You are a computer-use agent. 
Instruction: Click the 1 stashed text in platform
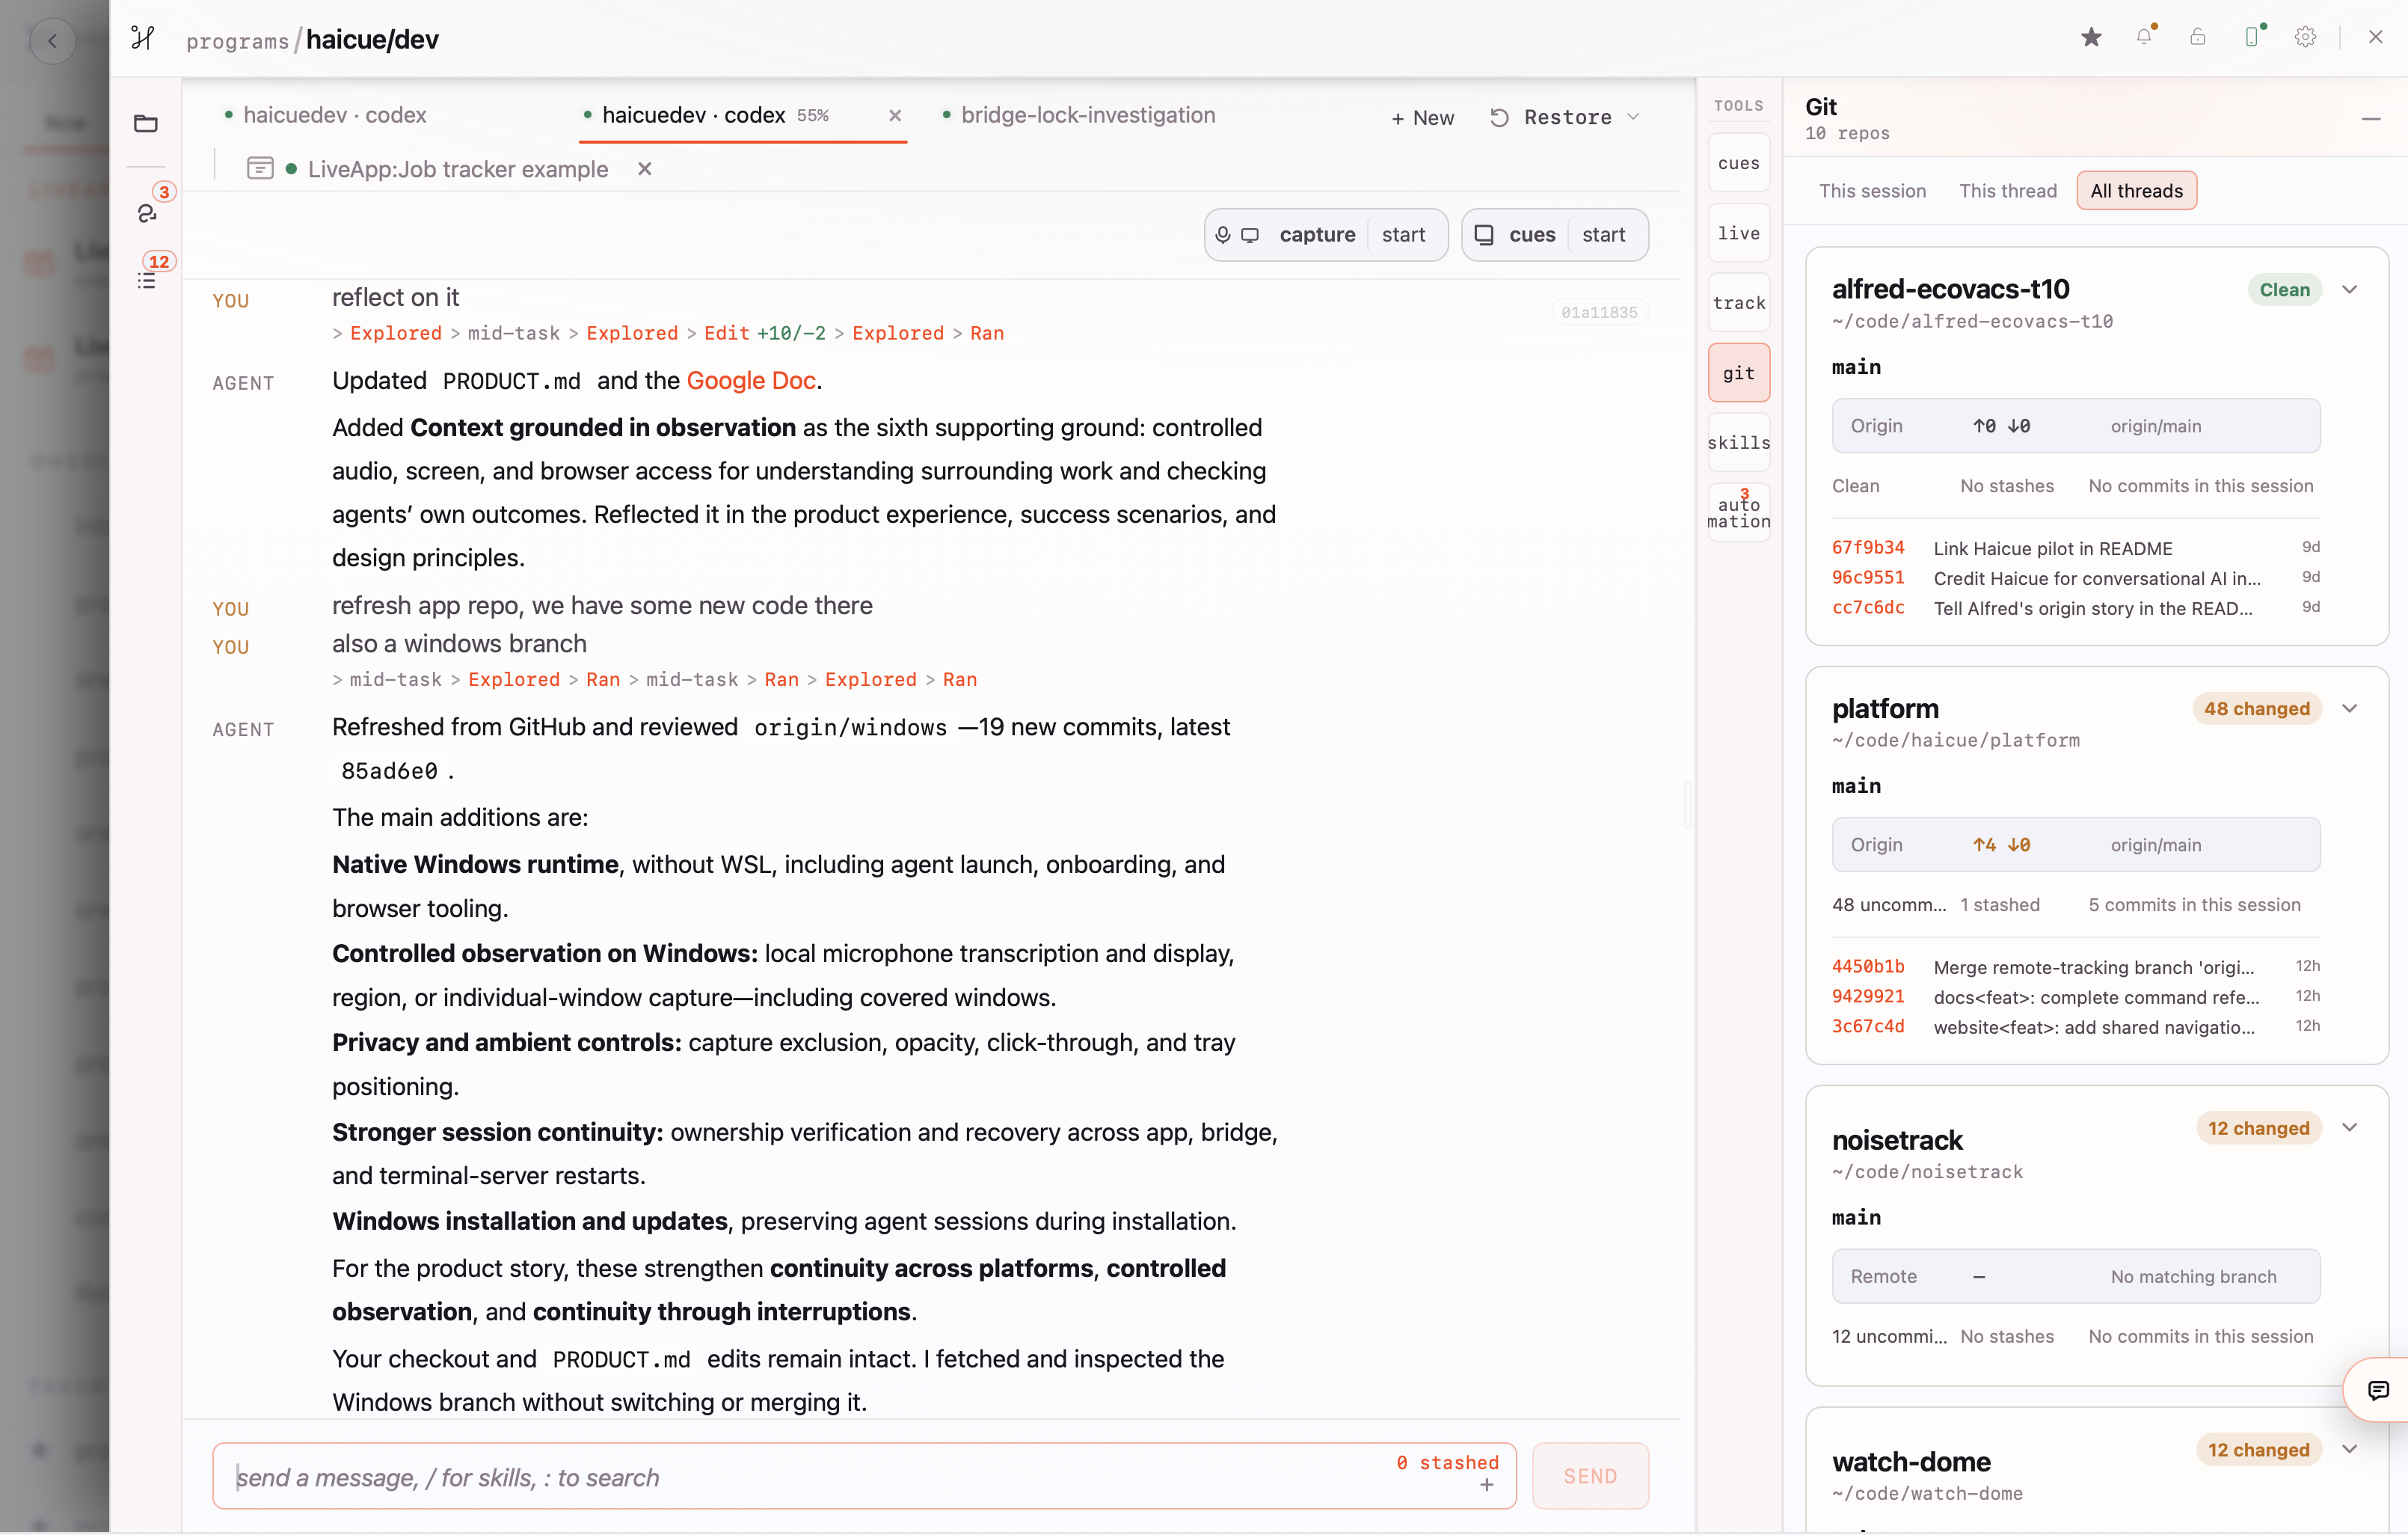(2000, 905)
